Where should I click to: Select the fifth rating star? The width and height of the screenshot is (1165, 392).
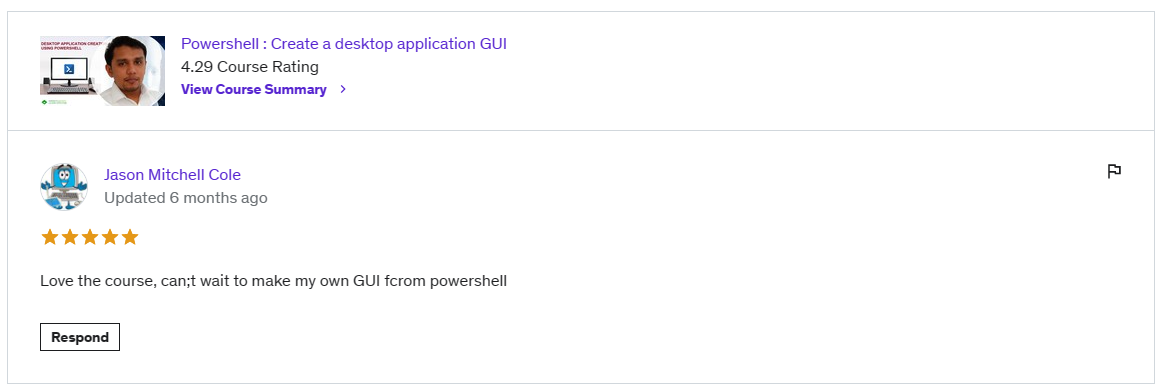[130, 238]
